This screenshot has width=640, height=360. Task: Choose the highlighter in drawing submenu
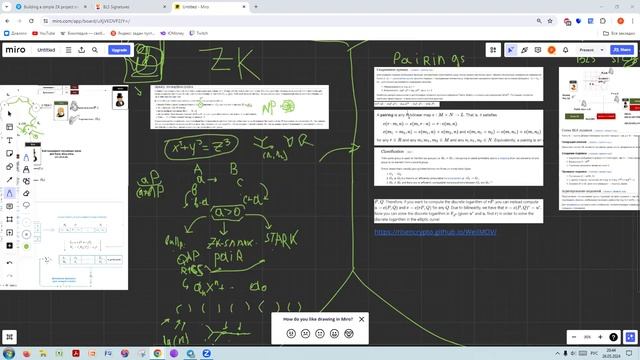[x=27, y=169]
